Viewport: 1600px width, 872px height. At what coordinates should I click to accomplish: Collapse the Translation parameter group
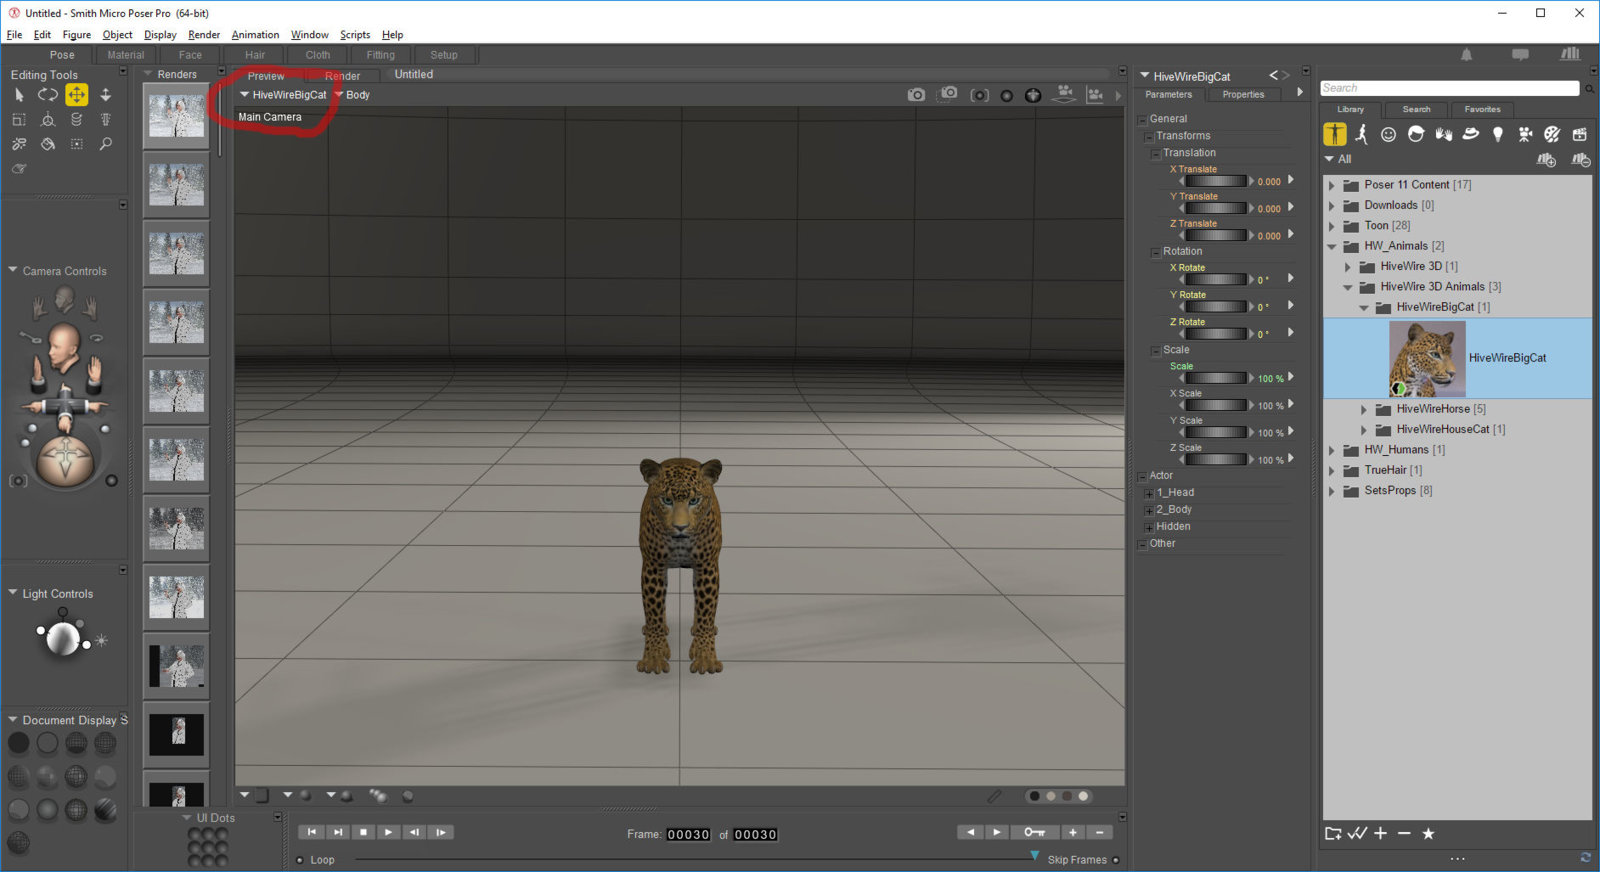[1156, 154]
